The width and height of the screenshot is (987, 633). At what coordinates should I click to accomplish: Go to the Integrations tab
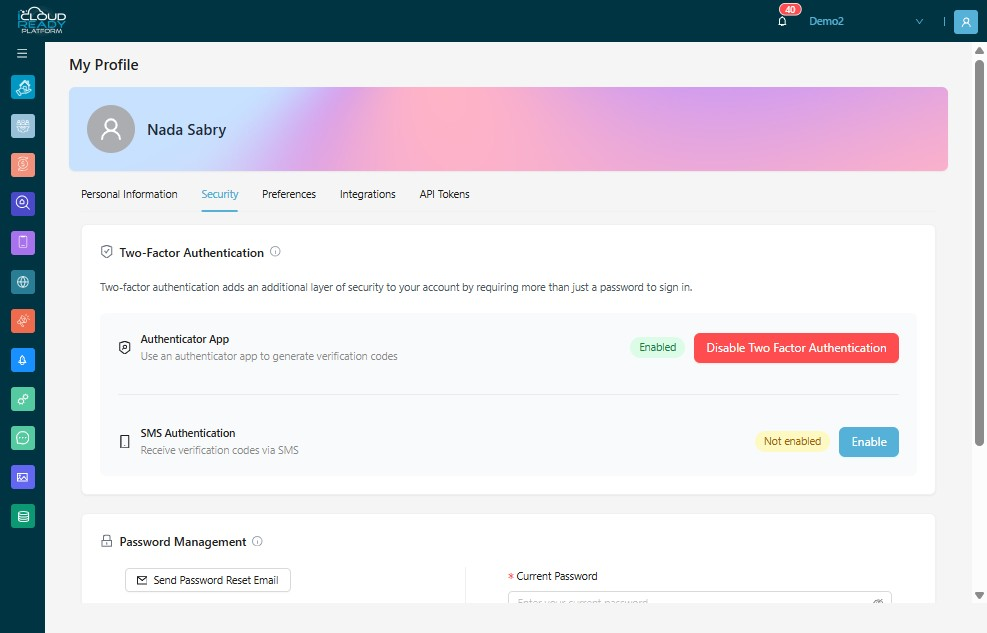(368, 194)
